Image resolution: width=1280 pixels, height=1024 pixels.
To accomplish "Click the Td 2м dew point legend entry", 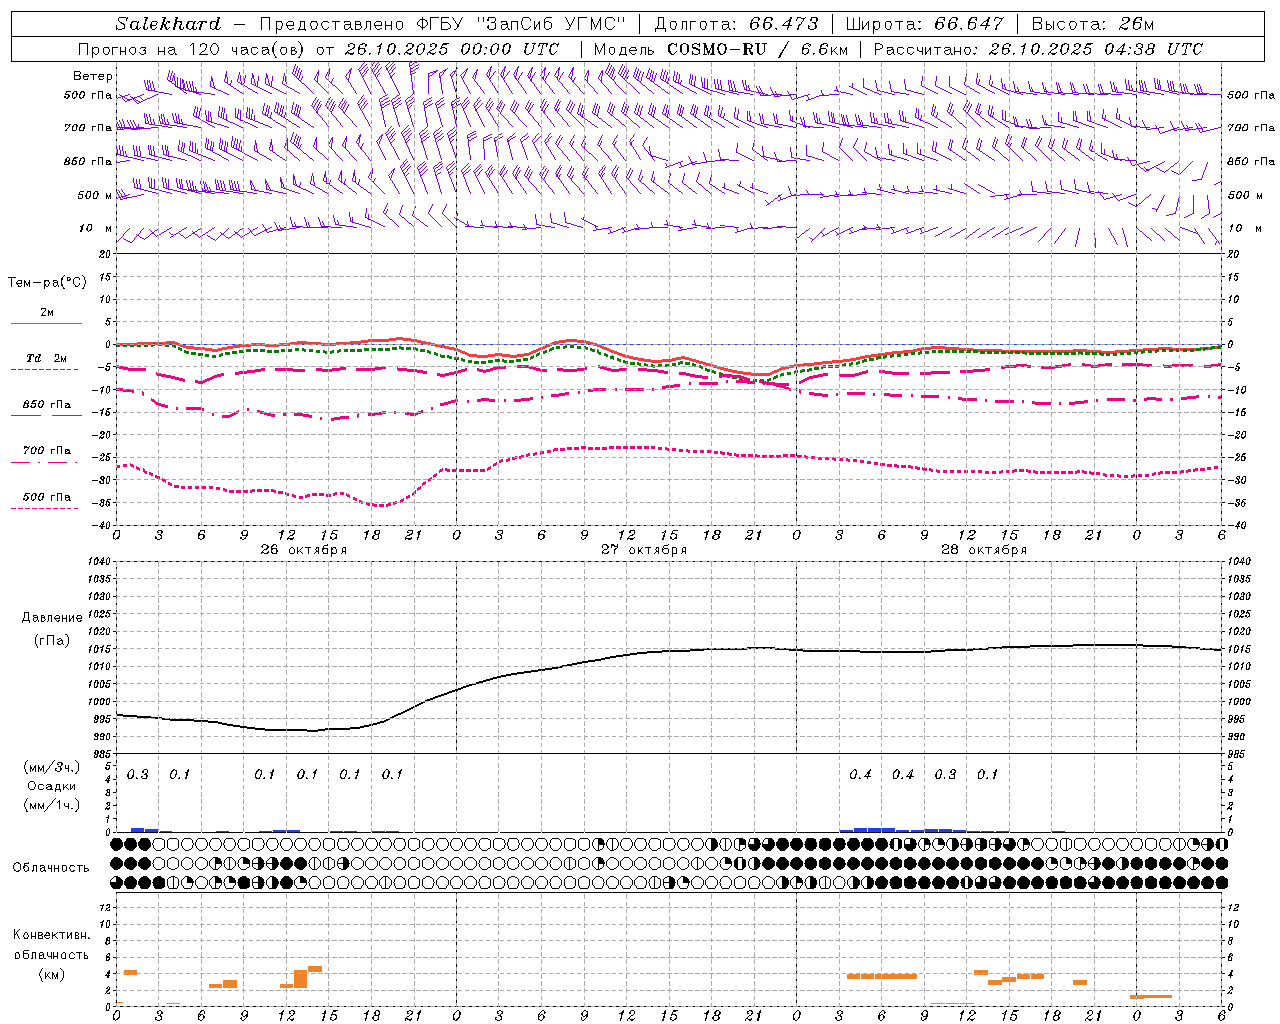I will tap(47, 358).
